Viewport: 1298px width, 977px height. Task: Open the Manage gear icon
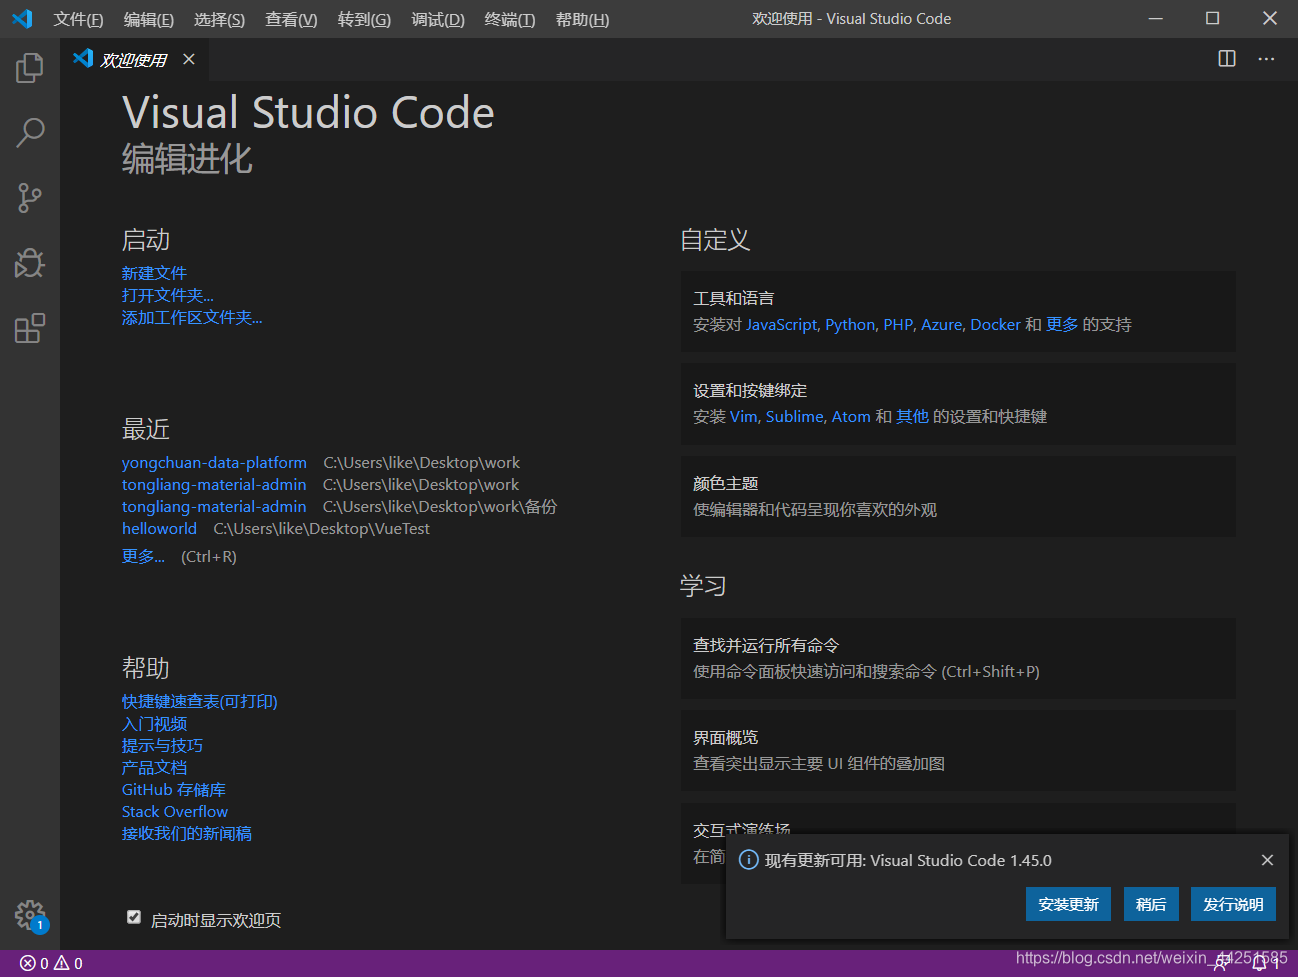30,914
